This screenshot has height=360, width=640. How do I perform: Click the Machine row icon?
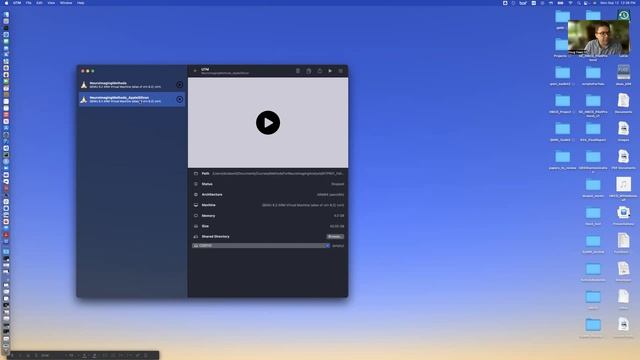tap(196, 205)
